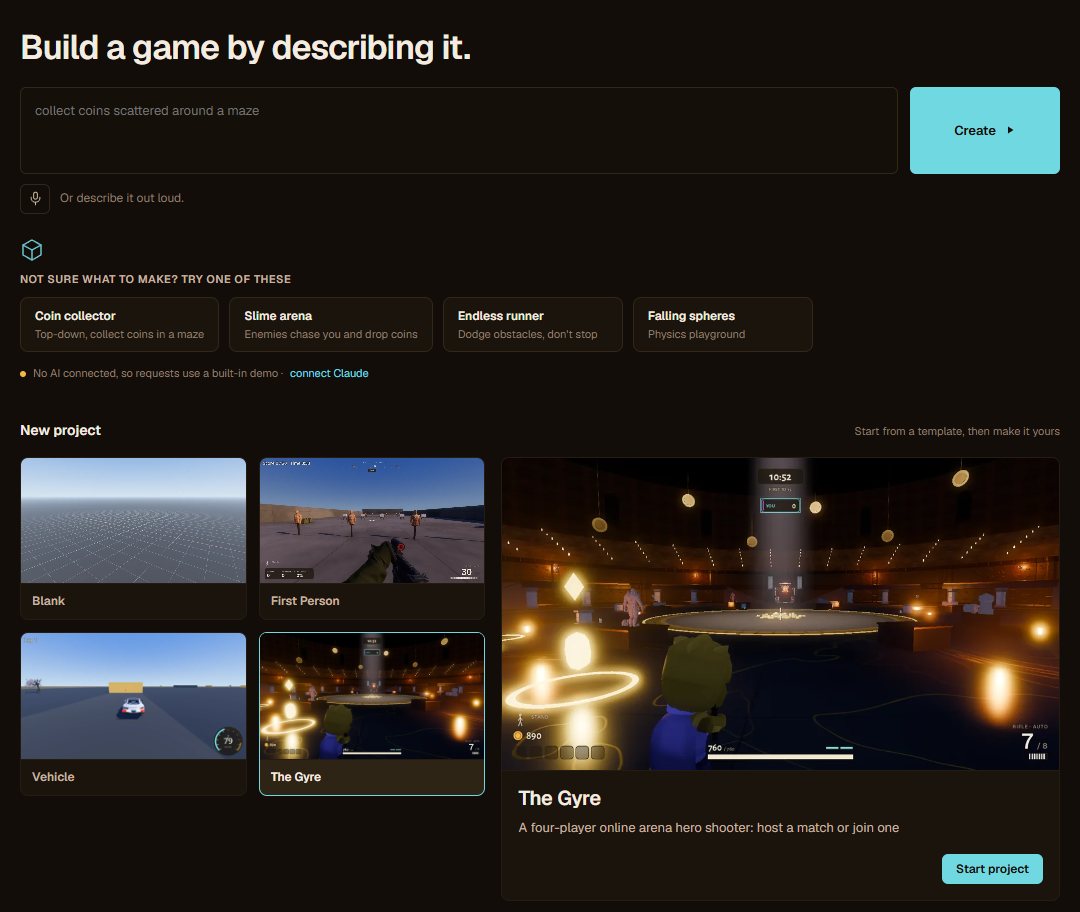Select the First Person template thumbnail
1080x912 pixels.
(x=372, y=521)
